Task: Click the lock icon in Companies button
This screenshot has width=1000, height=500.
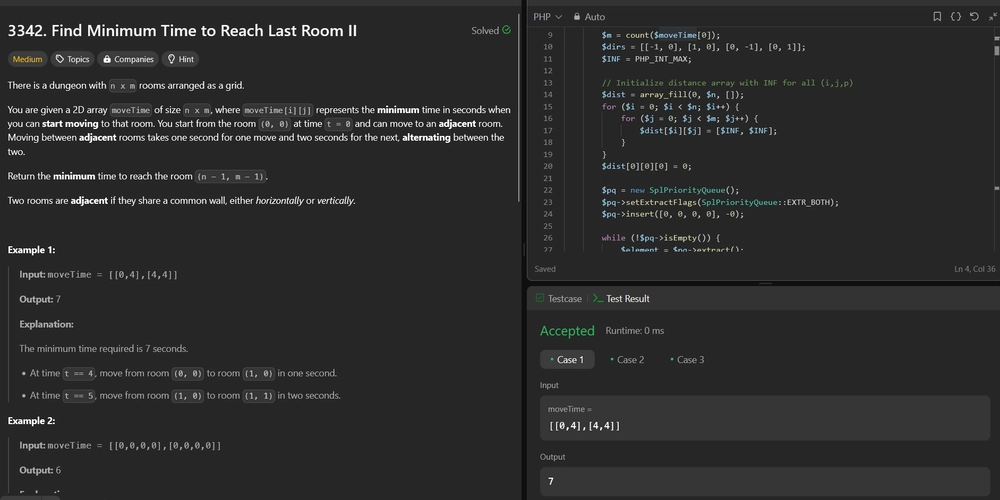Action: click(x=107, y=59)
